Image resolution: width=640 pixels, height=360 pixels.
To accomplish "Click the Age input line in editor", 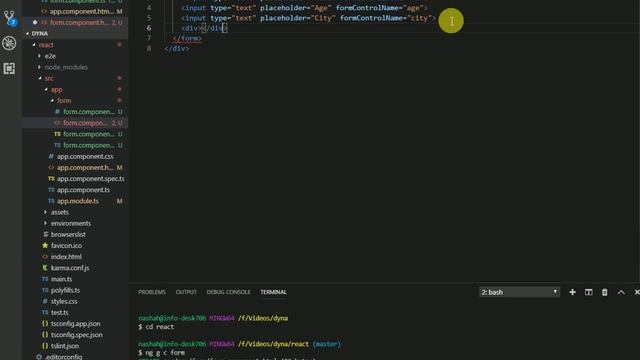I will pos(304,8).
